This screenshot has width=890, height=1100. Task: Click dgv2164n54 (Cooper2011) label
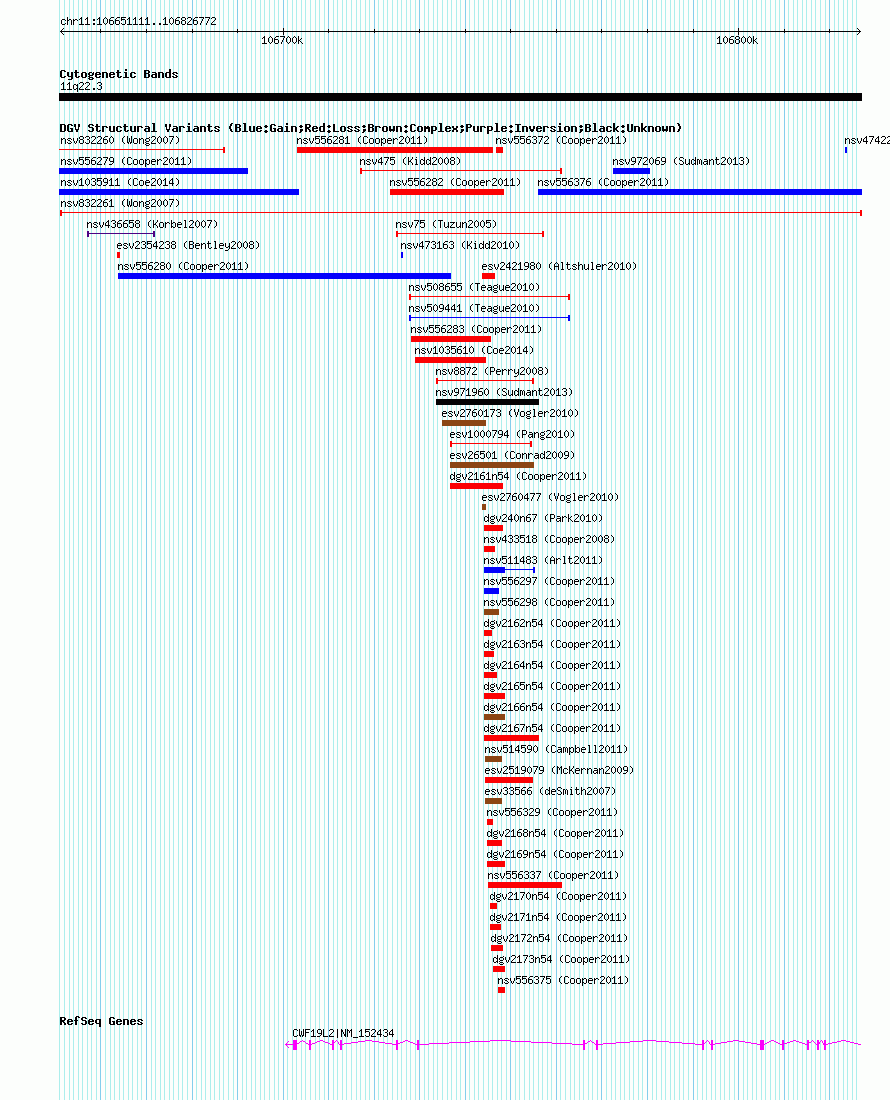[552, 666]
